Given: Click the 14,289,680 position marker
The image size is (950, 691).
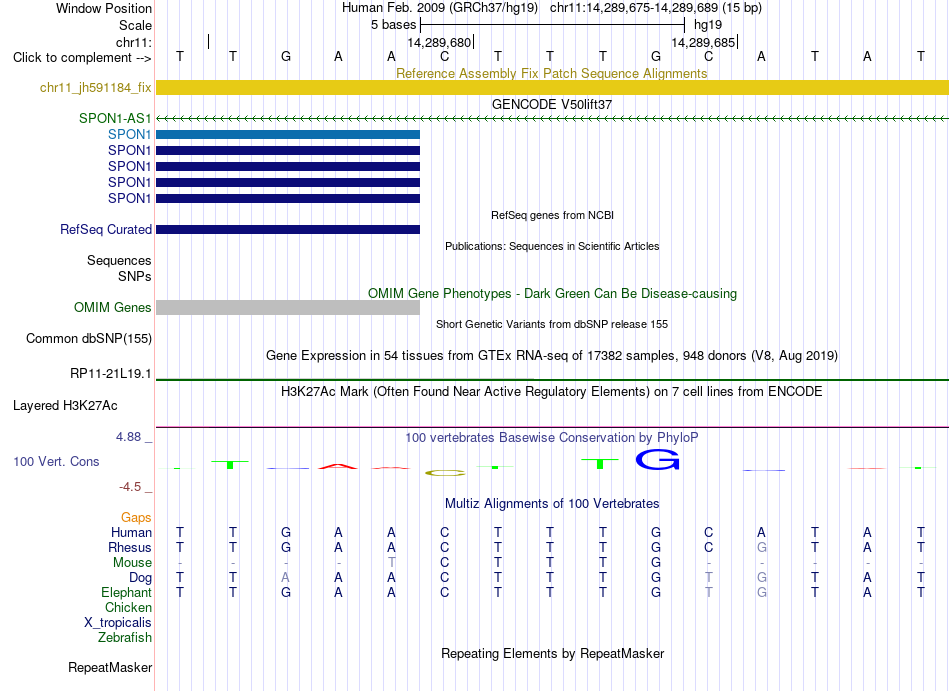Looking at the screenshot, I should point(439,42).
